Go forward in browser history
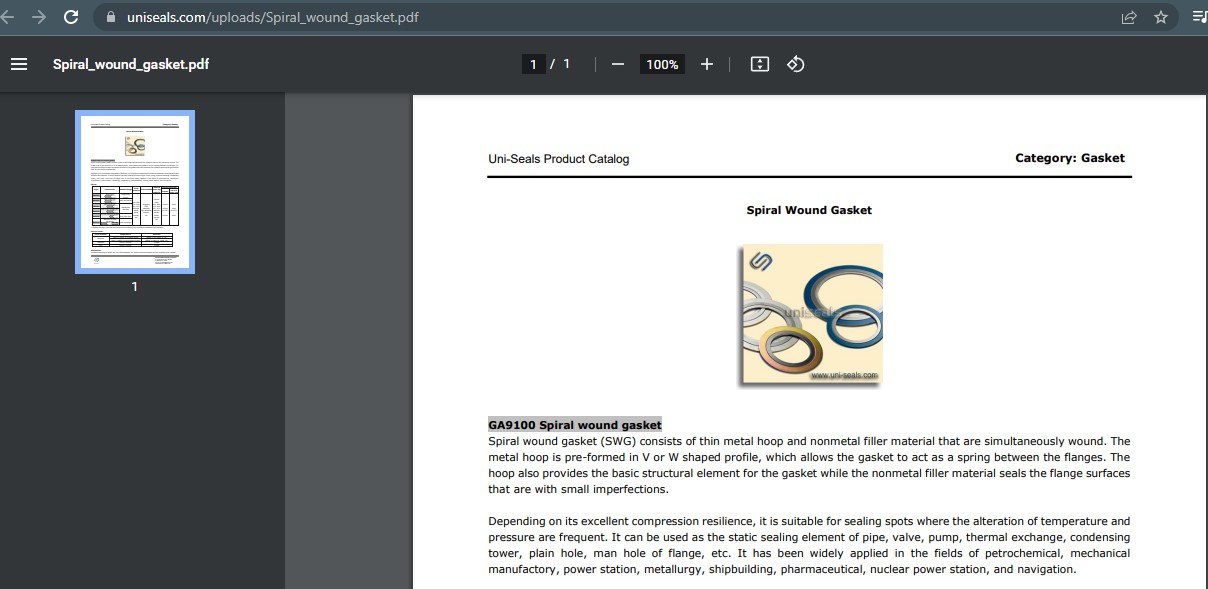 39,17
